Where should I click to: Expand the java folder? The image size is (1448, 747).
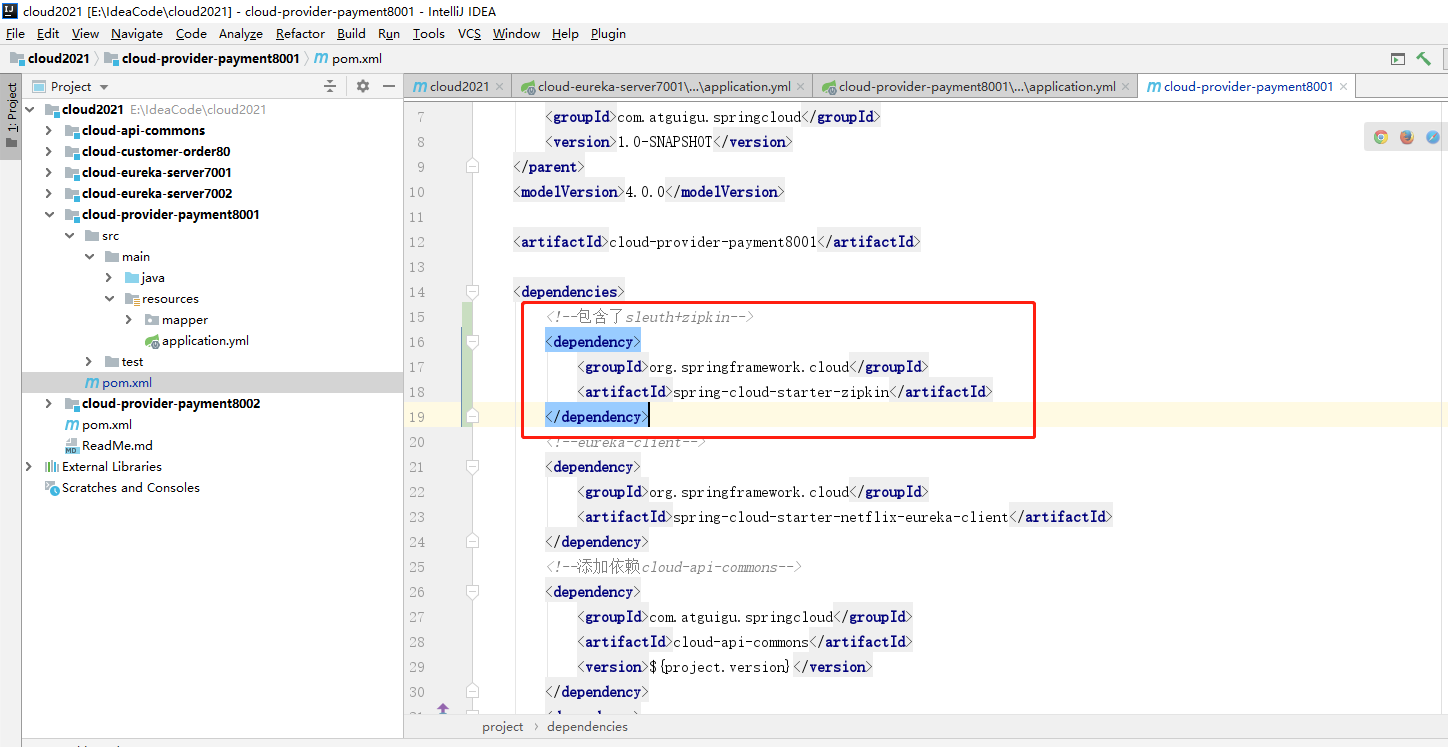tap(109, 278)
